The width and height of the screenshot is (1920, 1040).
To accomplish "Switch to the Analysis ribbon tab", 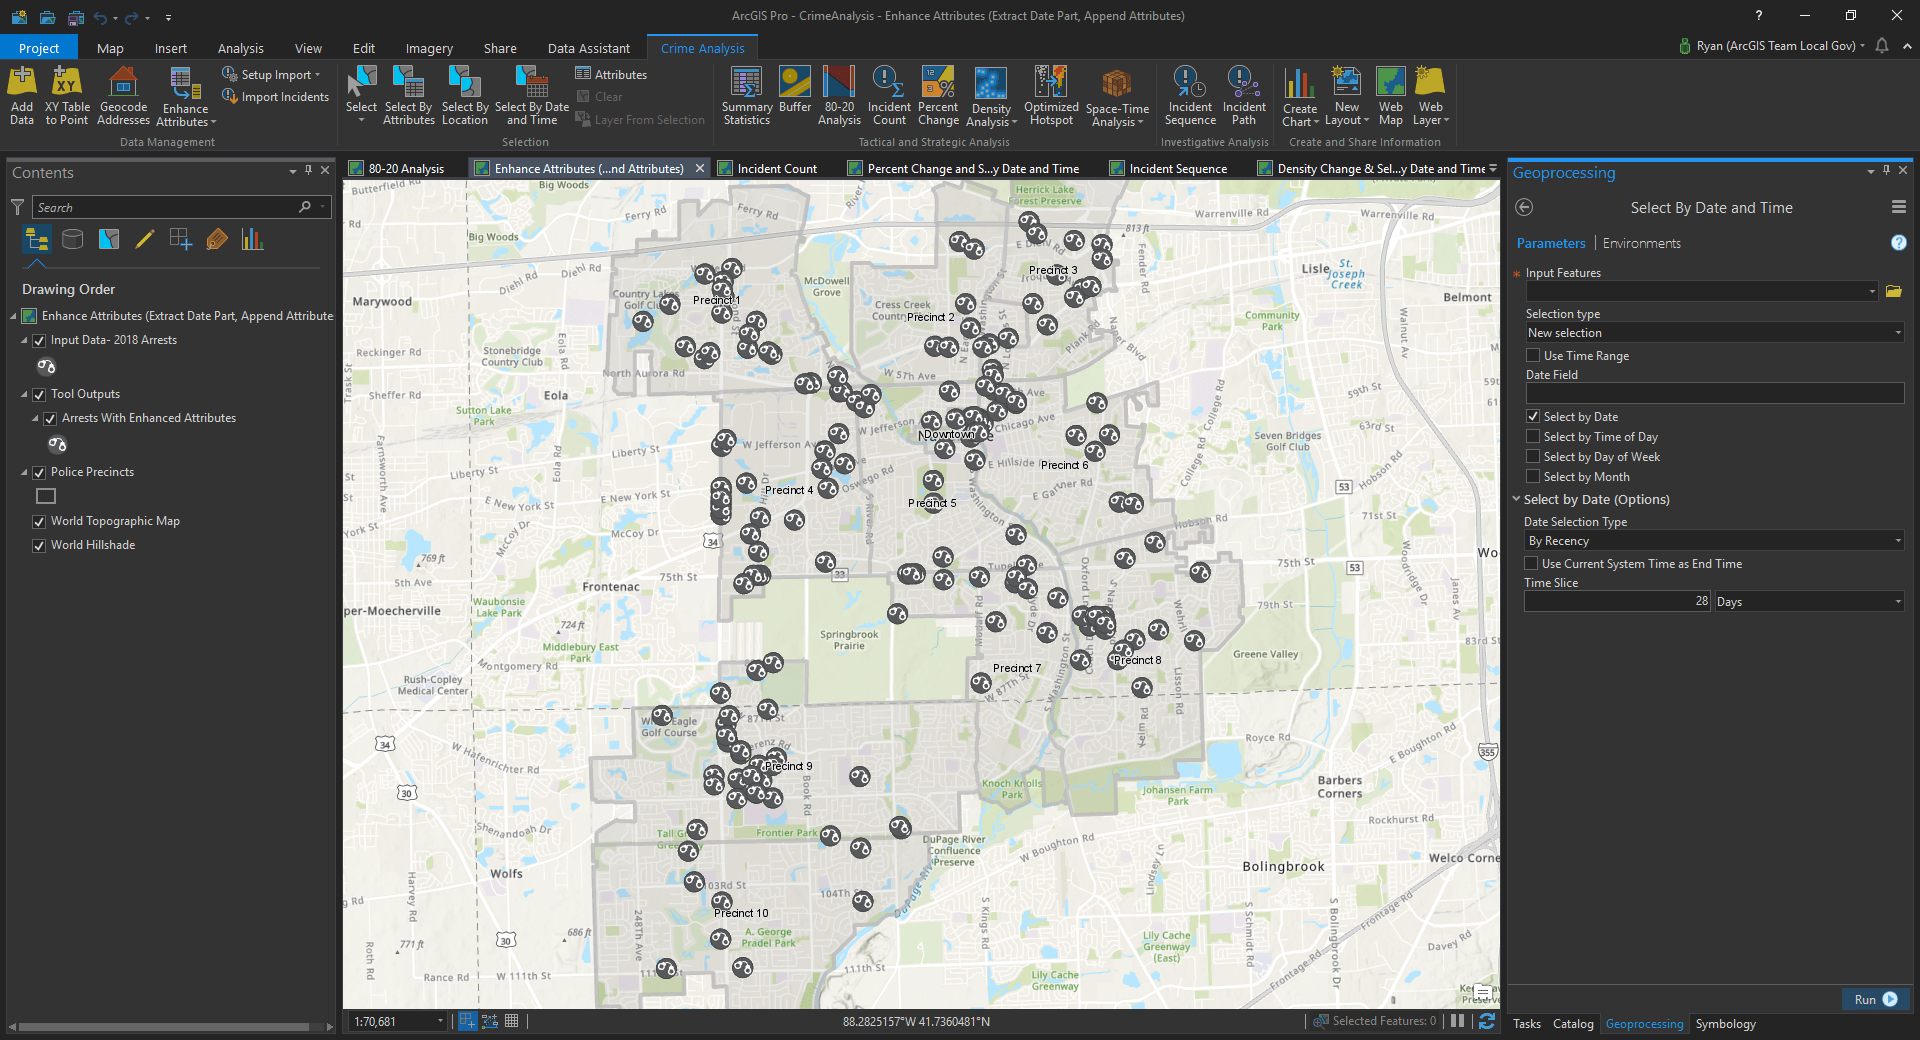I will tap(241, 48).
